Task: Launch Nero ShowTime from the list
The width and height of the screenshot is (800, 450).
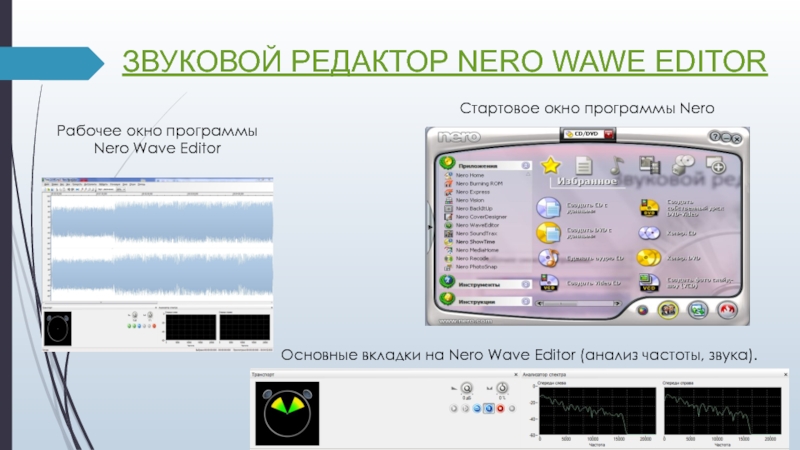Action: click(x=475, y=241)
